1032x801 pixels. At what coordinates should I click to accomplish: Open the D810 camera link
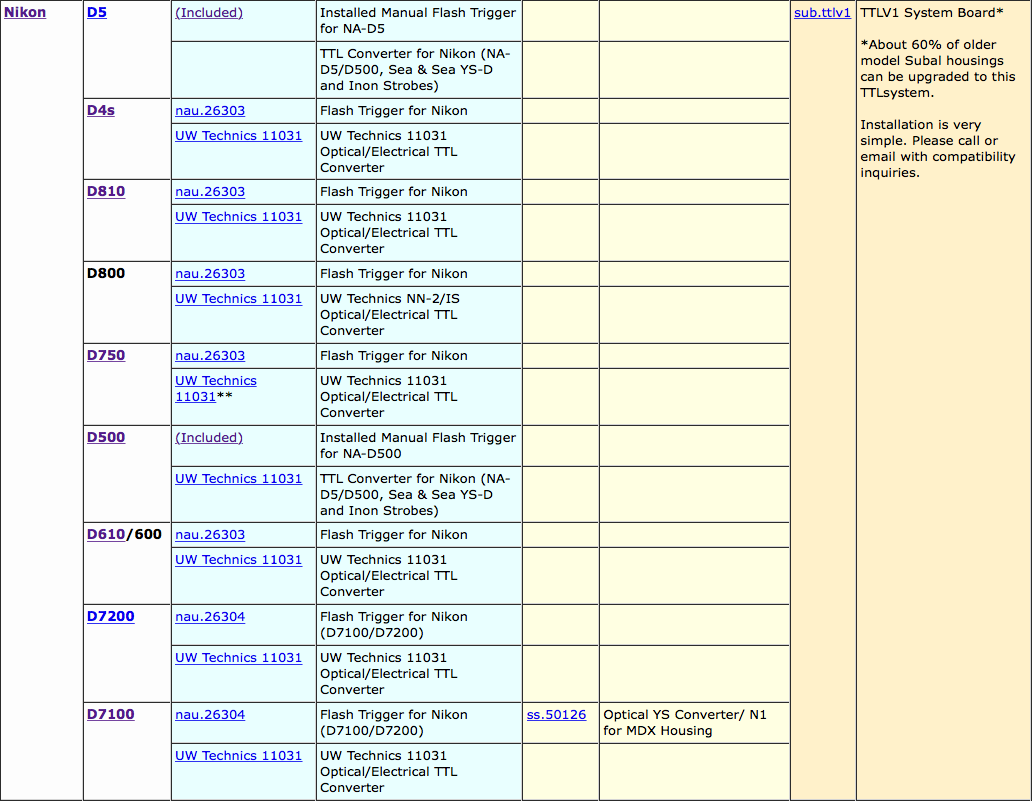pyautogui.click(x=106, y=192)
